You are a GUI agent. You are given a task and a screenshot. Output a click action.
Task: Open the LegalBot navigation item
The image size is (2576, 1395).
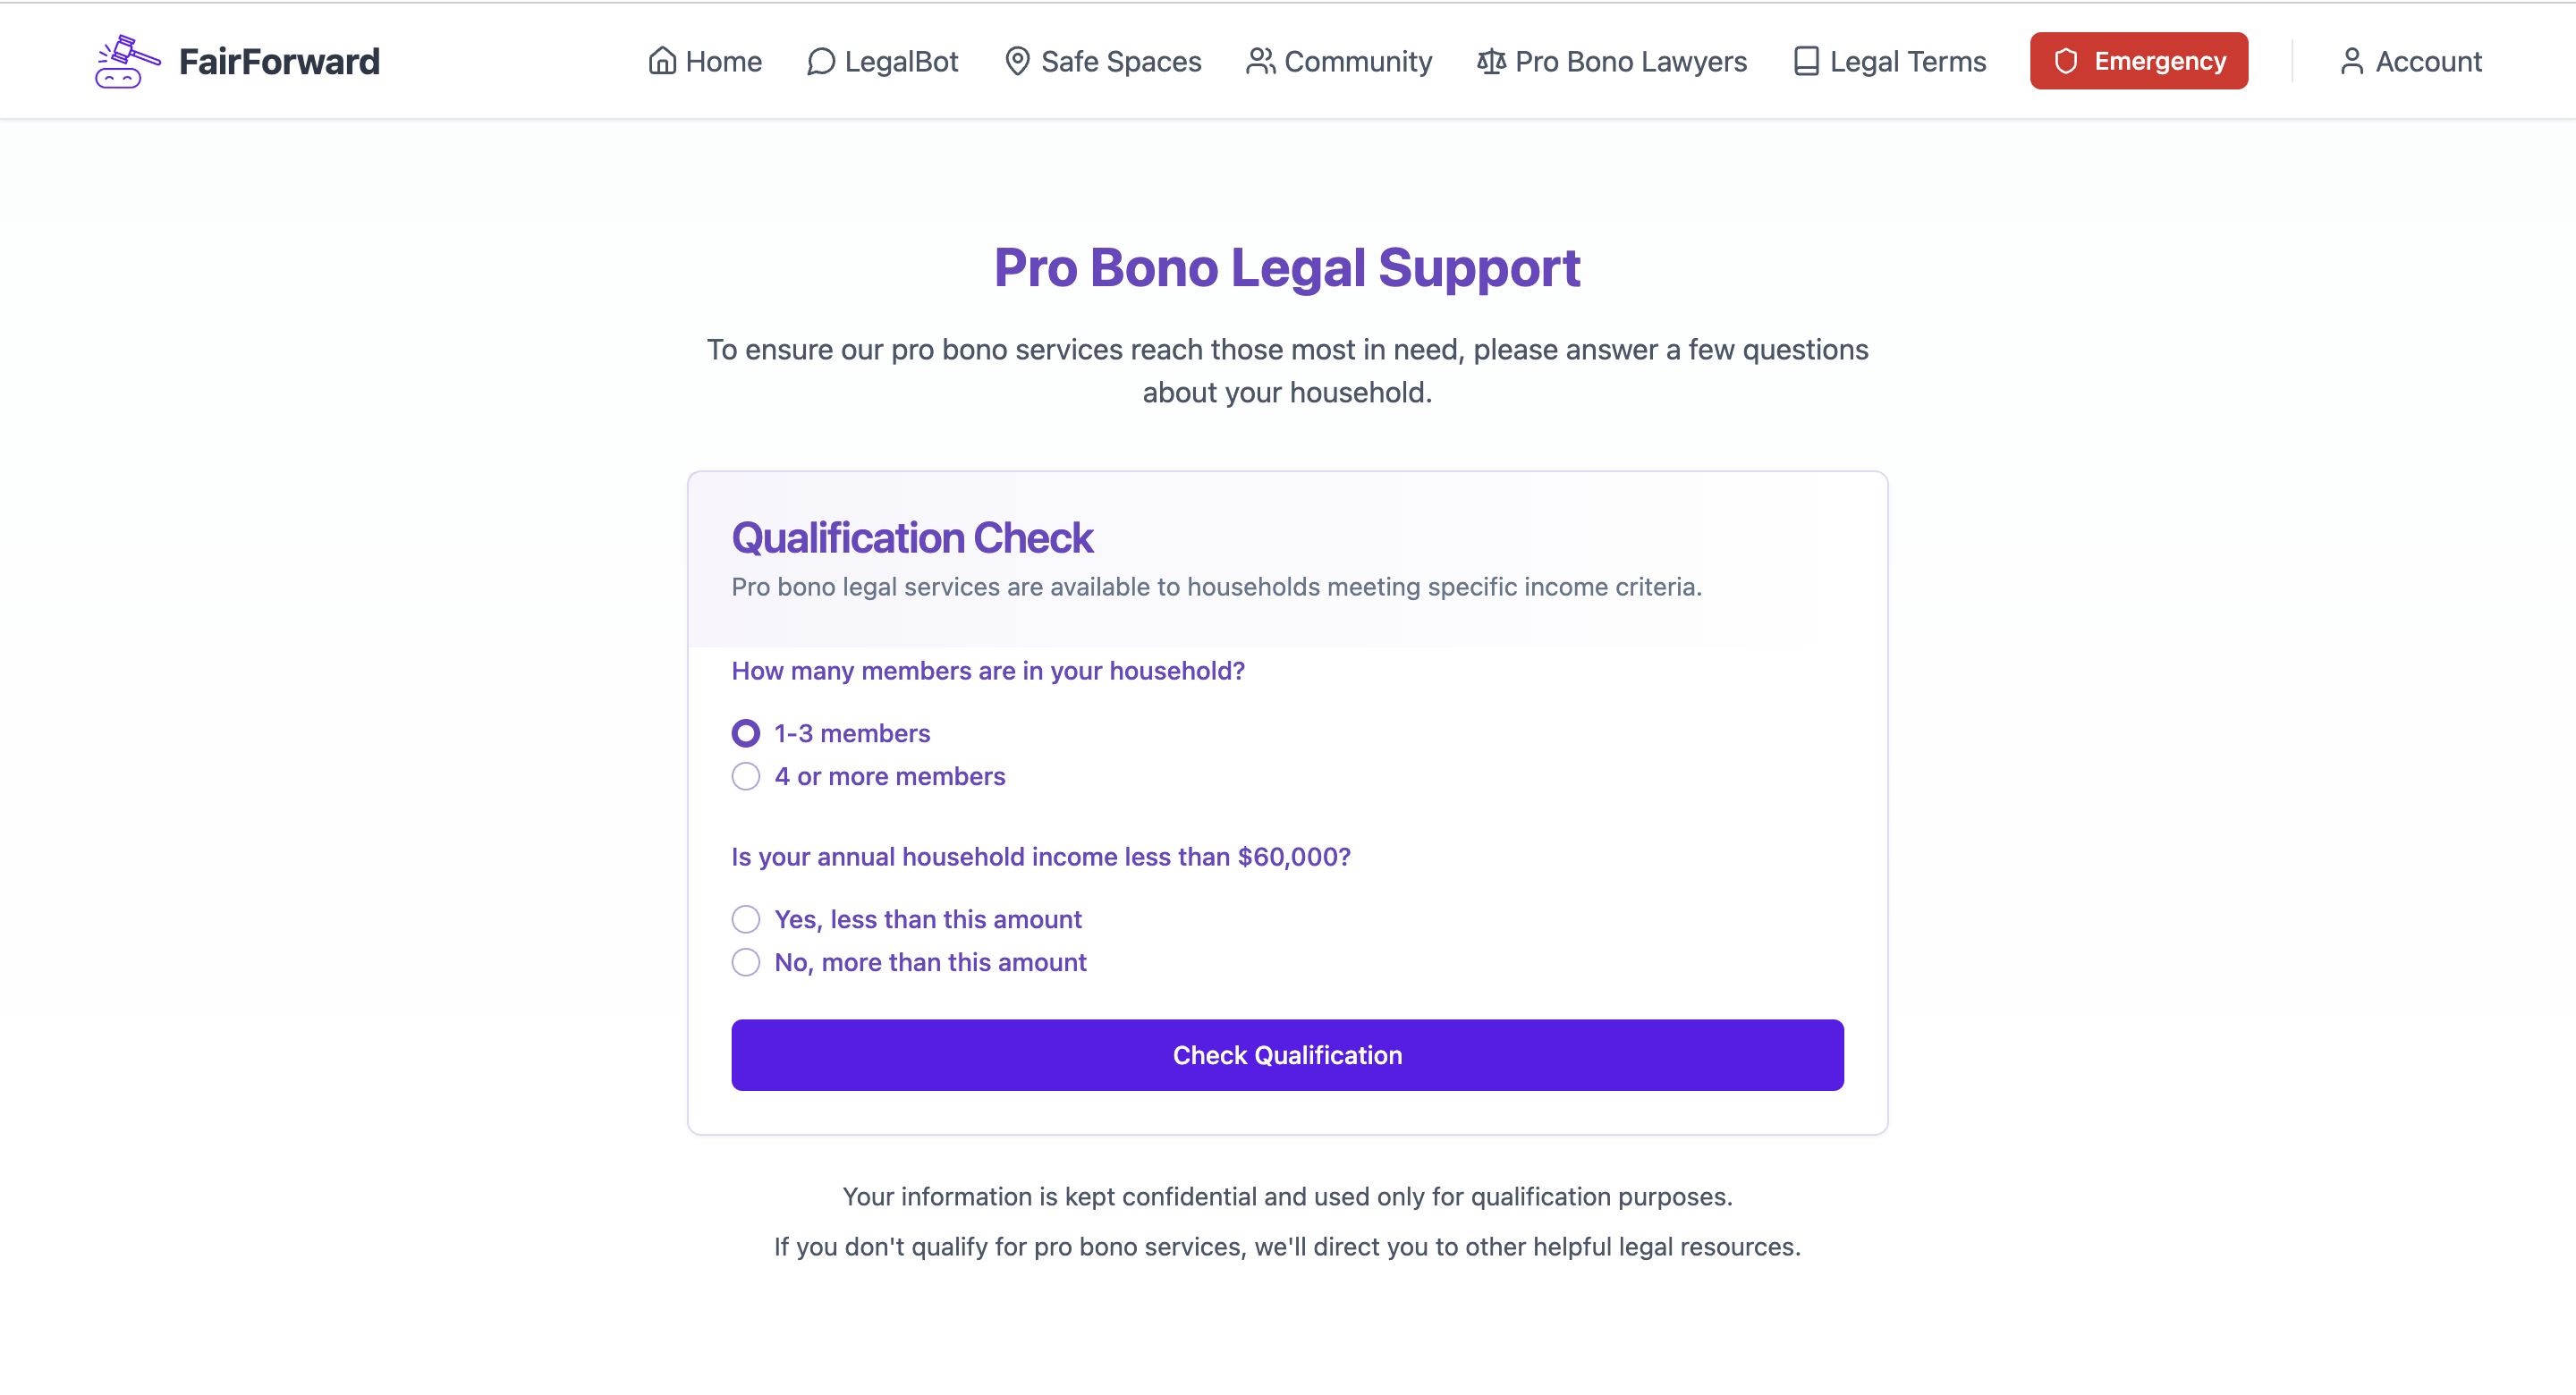(882, 61)
